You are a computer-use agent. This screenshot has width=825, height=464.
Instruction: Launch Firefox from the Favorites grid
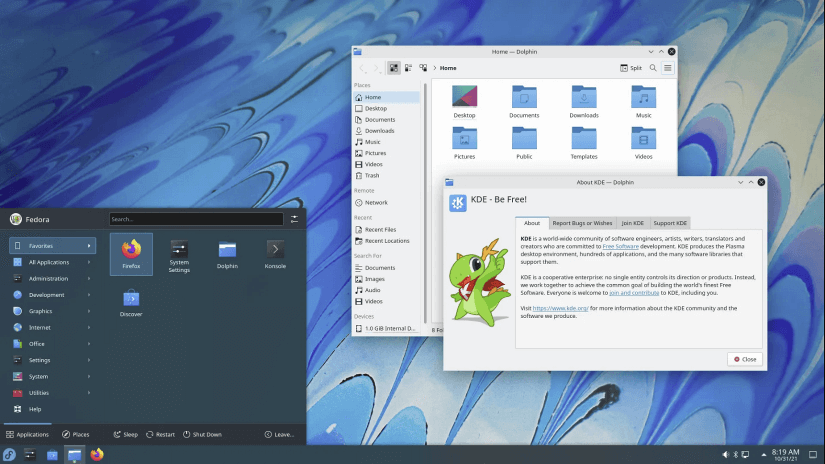131,254
